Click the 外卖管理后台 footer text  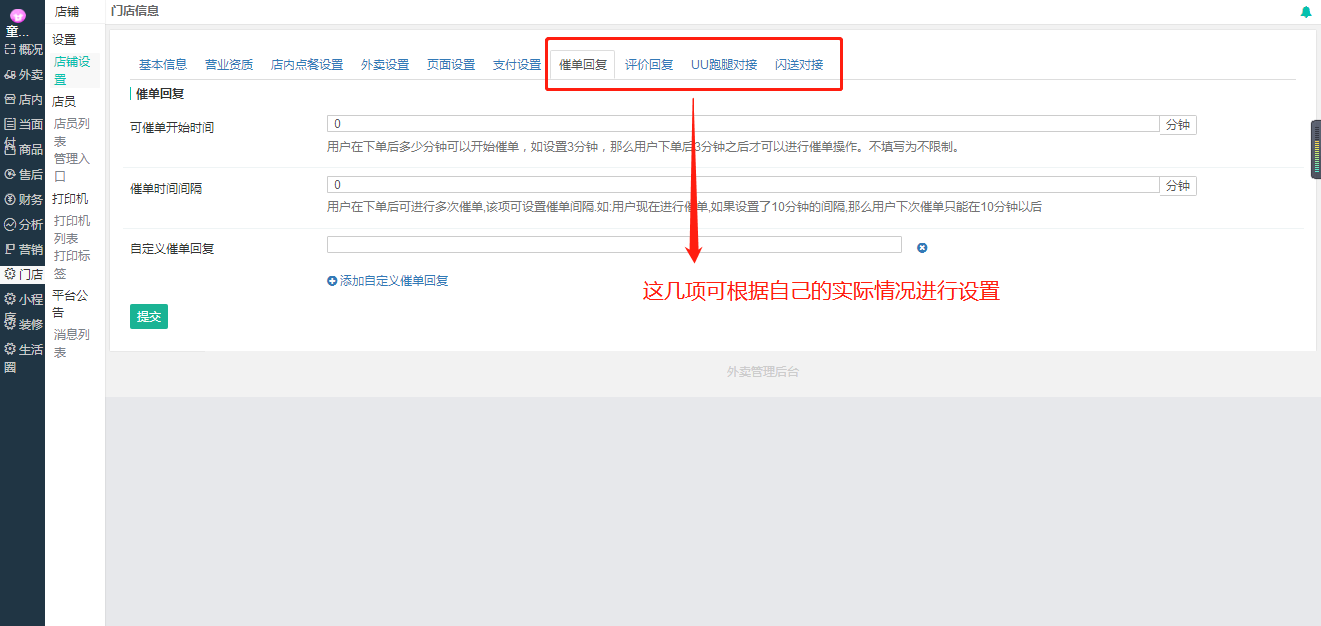pos(763,372)
